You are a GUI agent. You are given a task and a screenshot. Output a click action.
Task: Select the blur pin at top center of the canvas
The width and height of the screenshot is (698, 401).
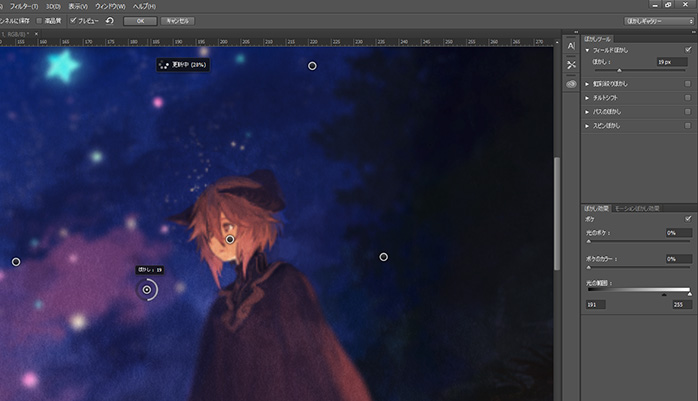(312, 66)
